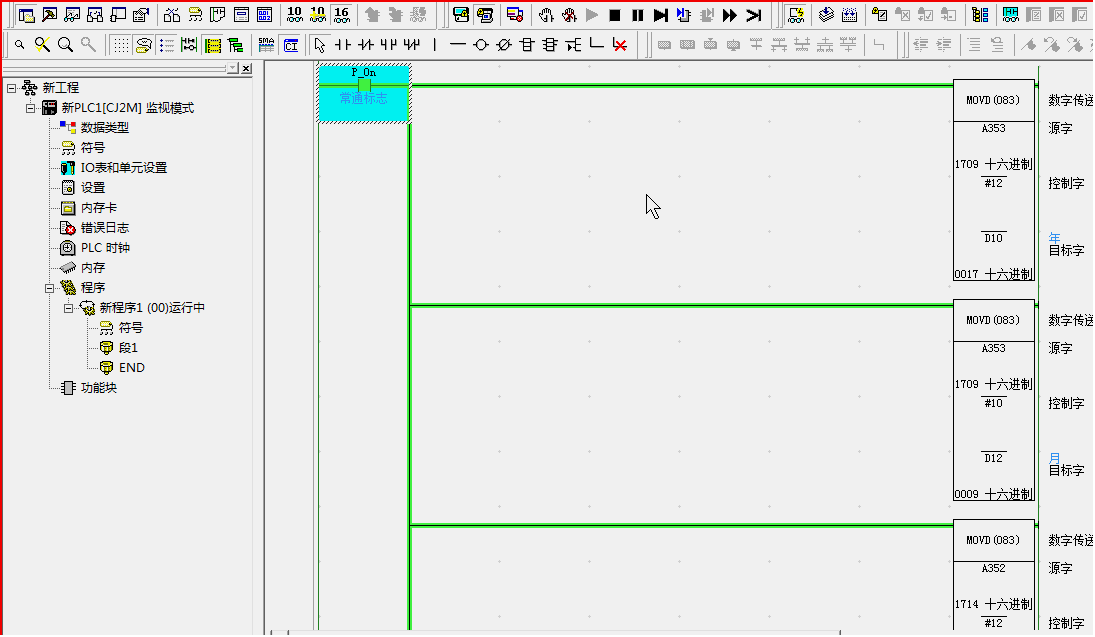Toggle hexadecimal monitor display (16)
The width and height of the screenshot is (1095, 637).
[341, 15]
